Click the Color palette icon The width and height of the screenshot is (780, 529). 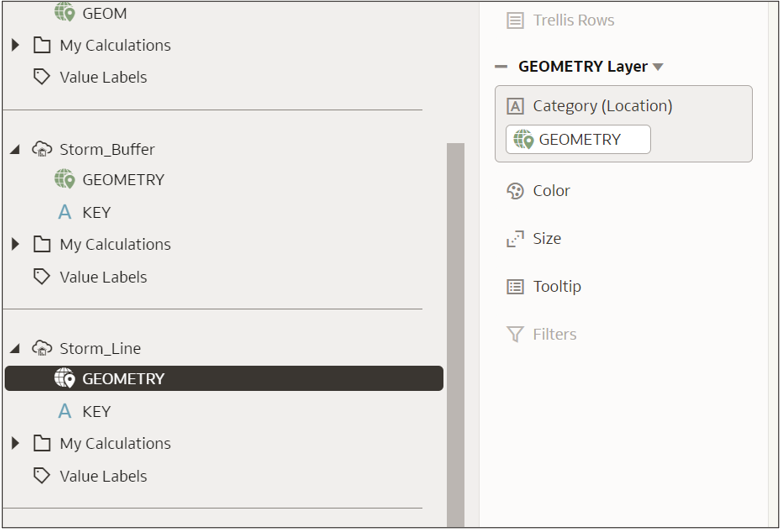pyautogui.click(x=515, y=191)
